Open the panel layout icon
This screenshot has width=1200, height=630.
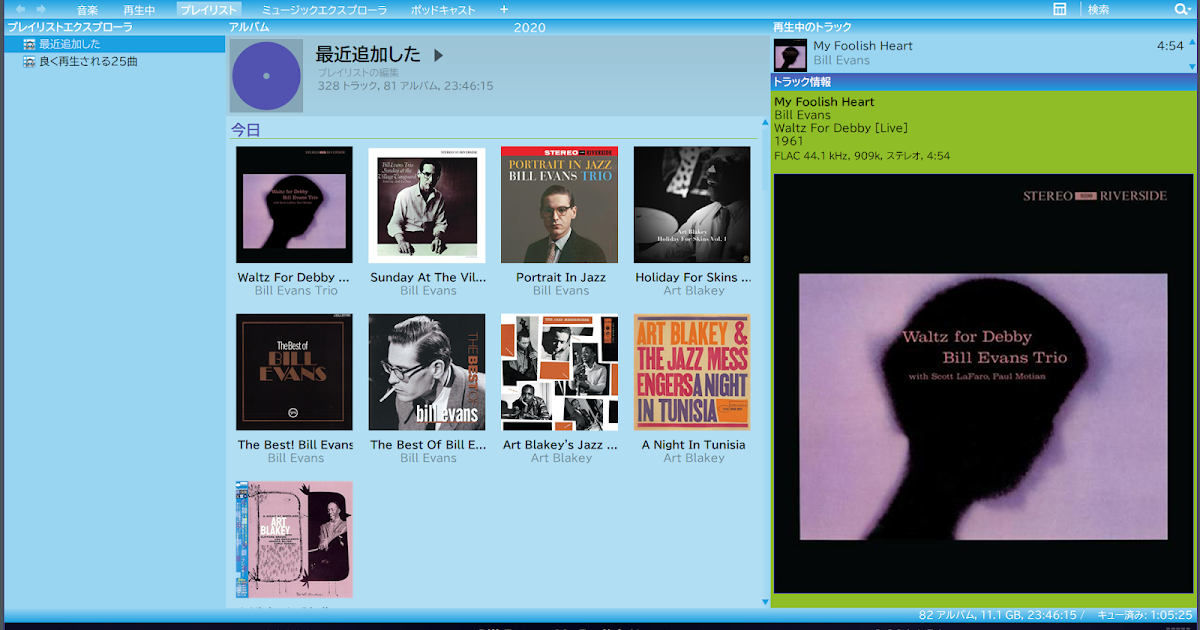point(1060,9)
